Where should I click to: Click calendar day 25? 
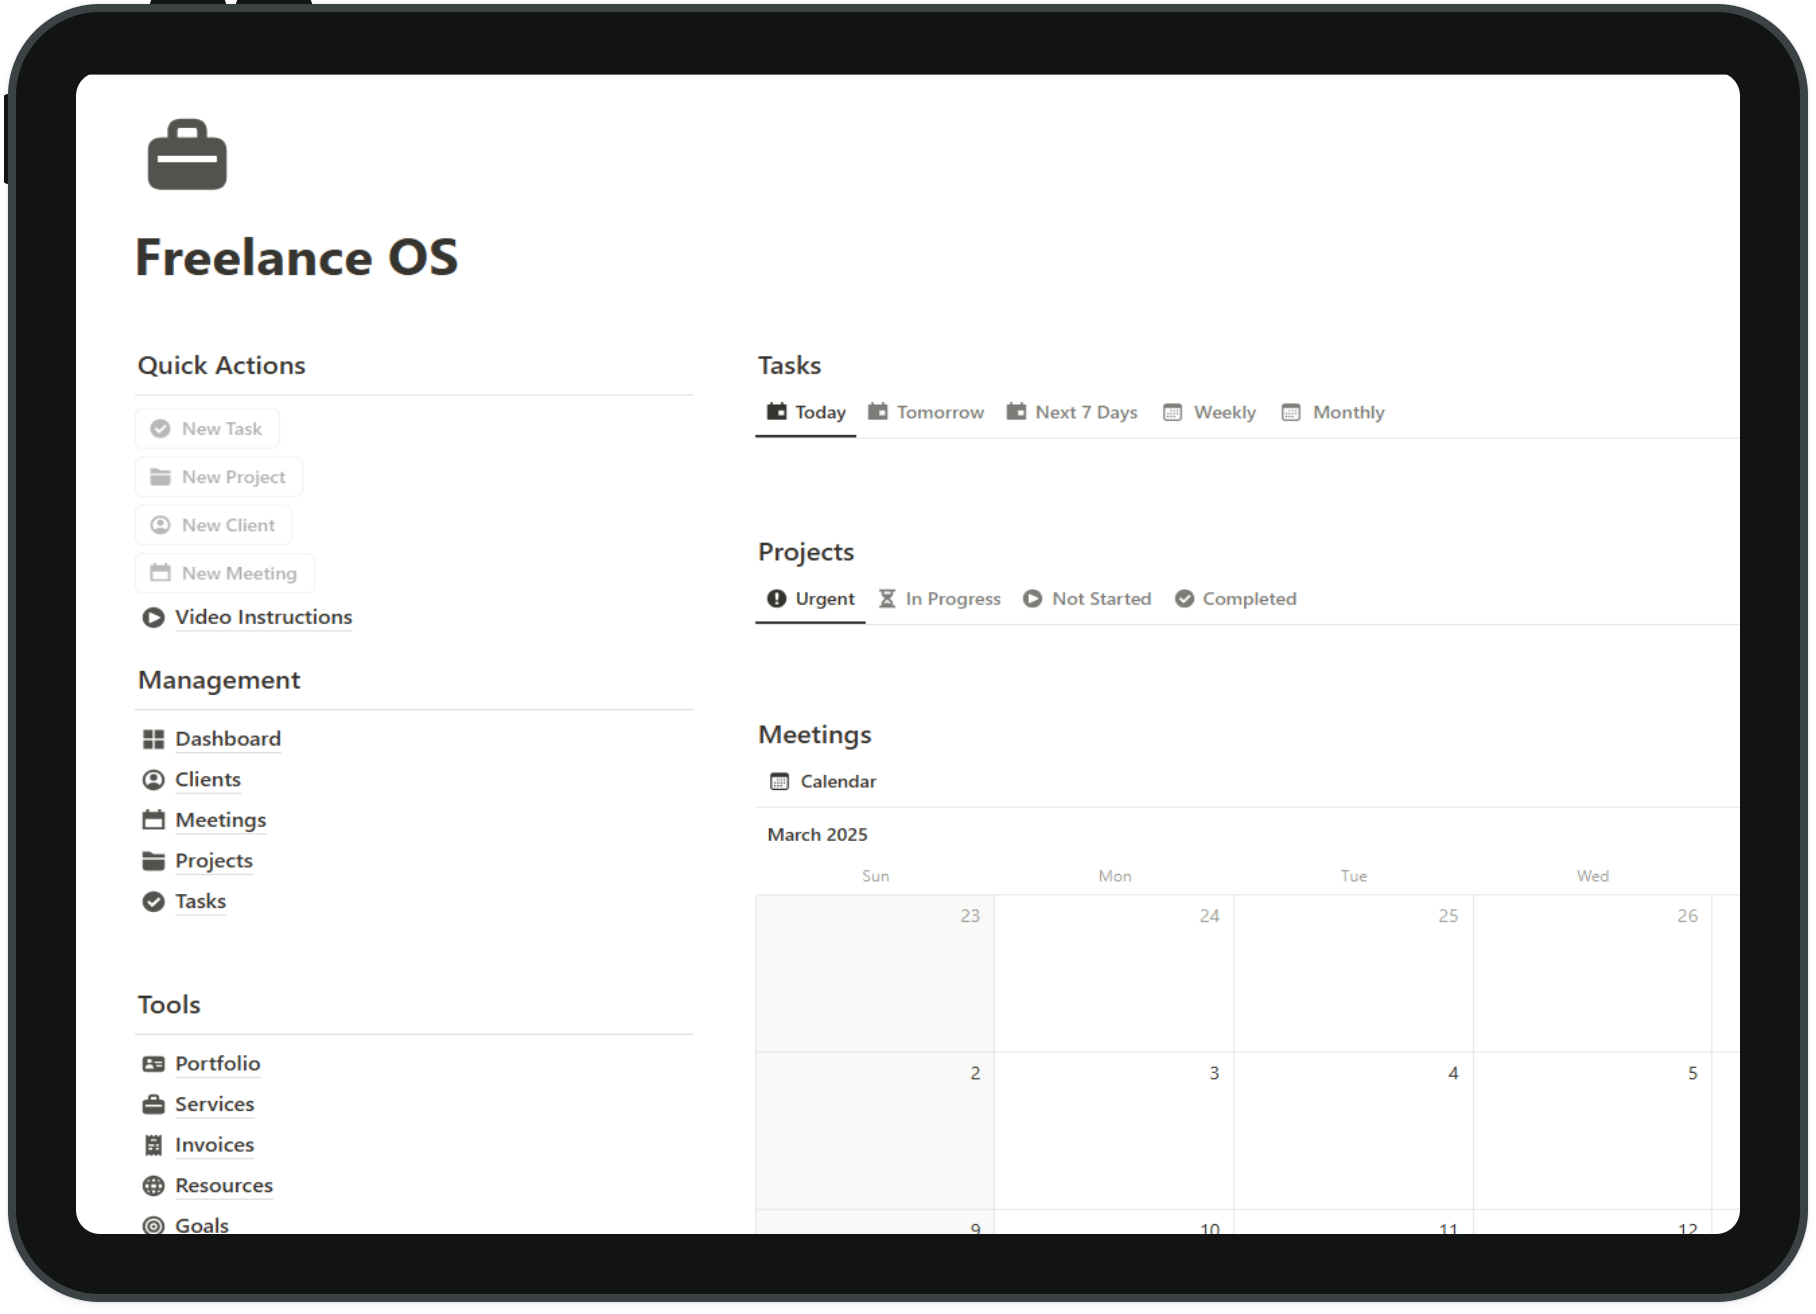(x=1353, y=973)
